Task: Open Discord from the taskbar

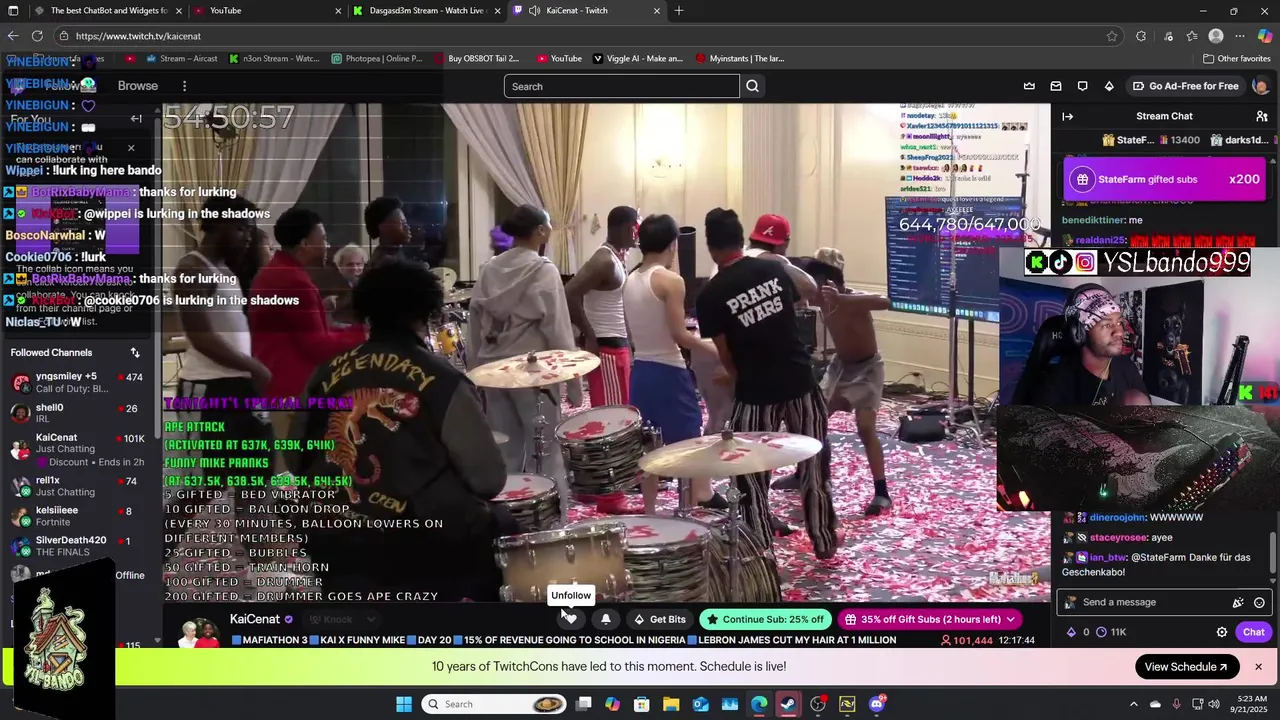Action: 877,704
